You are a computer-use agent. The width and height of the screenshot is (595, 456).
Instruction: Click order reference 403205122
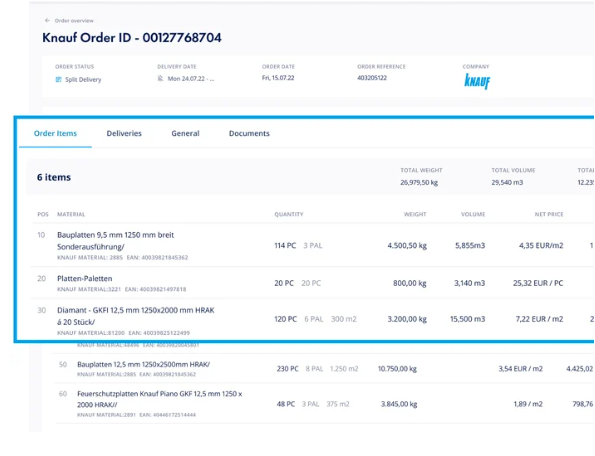click(372, 78)
